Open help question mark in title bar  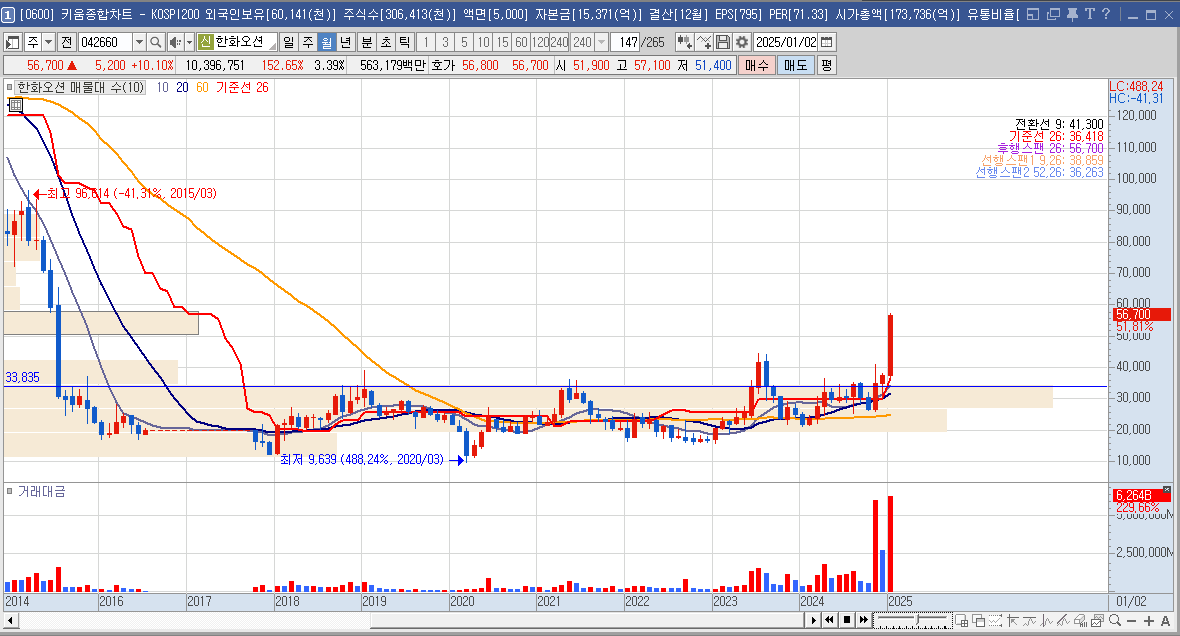(1105, 14)
